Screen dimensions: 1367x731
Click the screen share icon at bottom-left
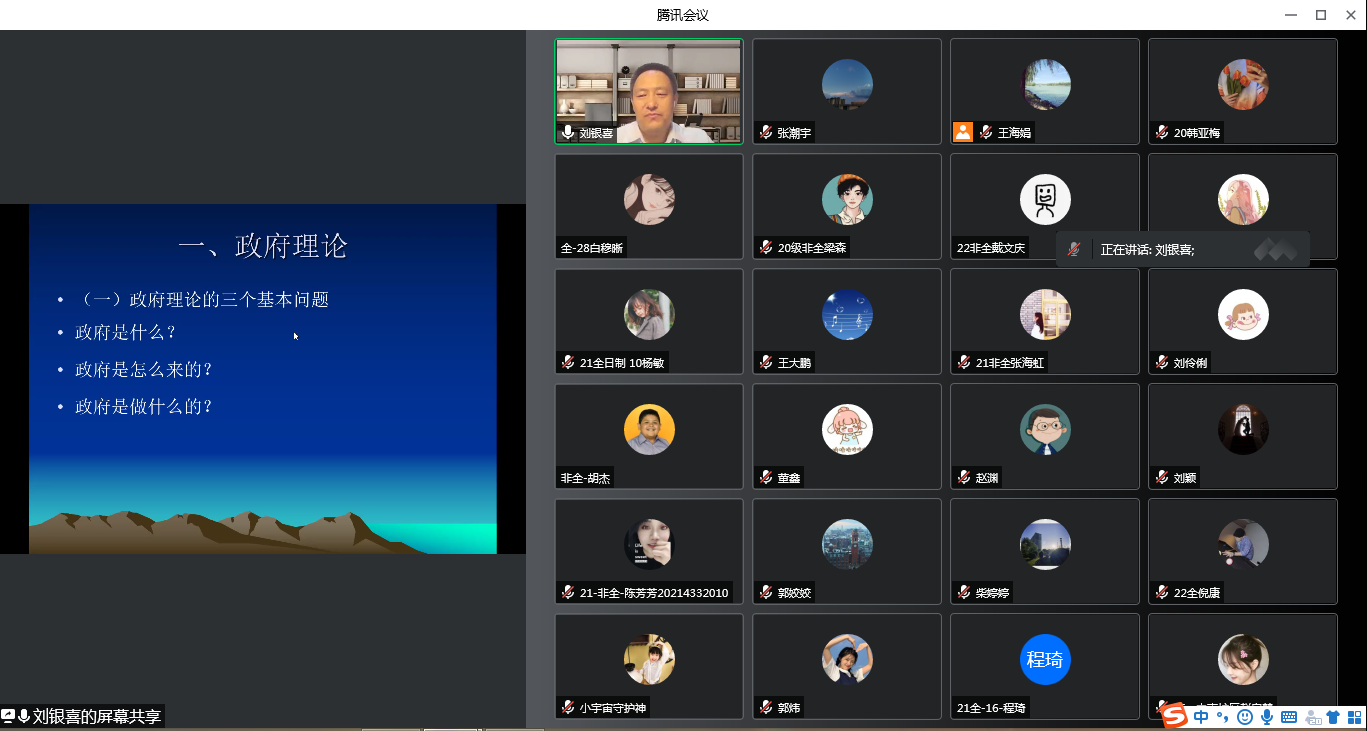tap(8, 716)
